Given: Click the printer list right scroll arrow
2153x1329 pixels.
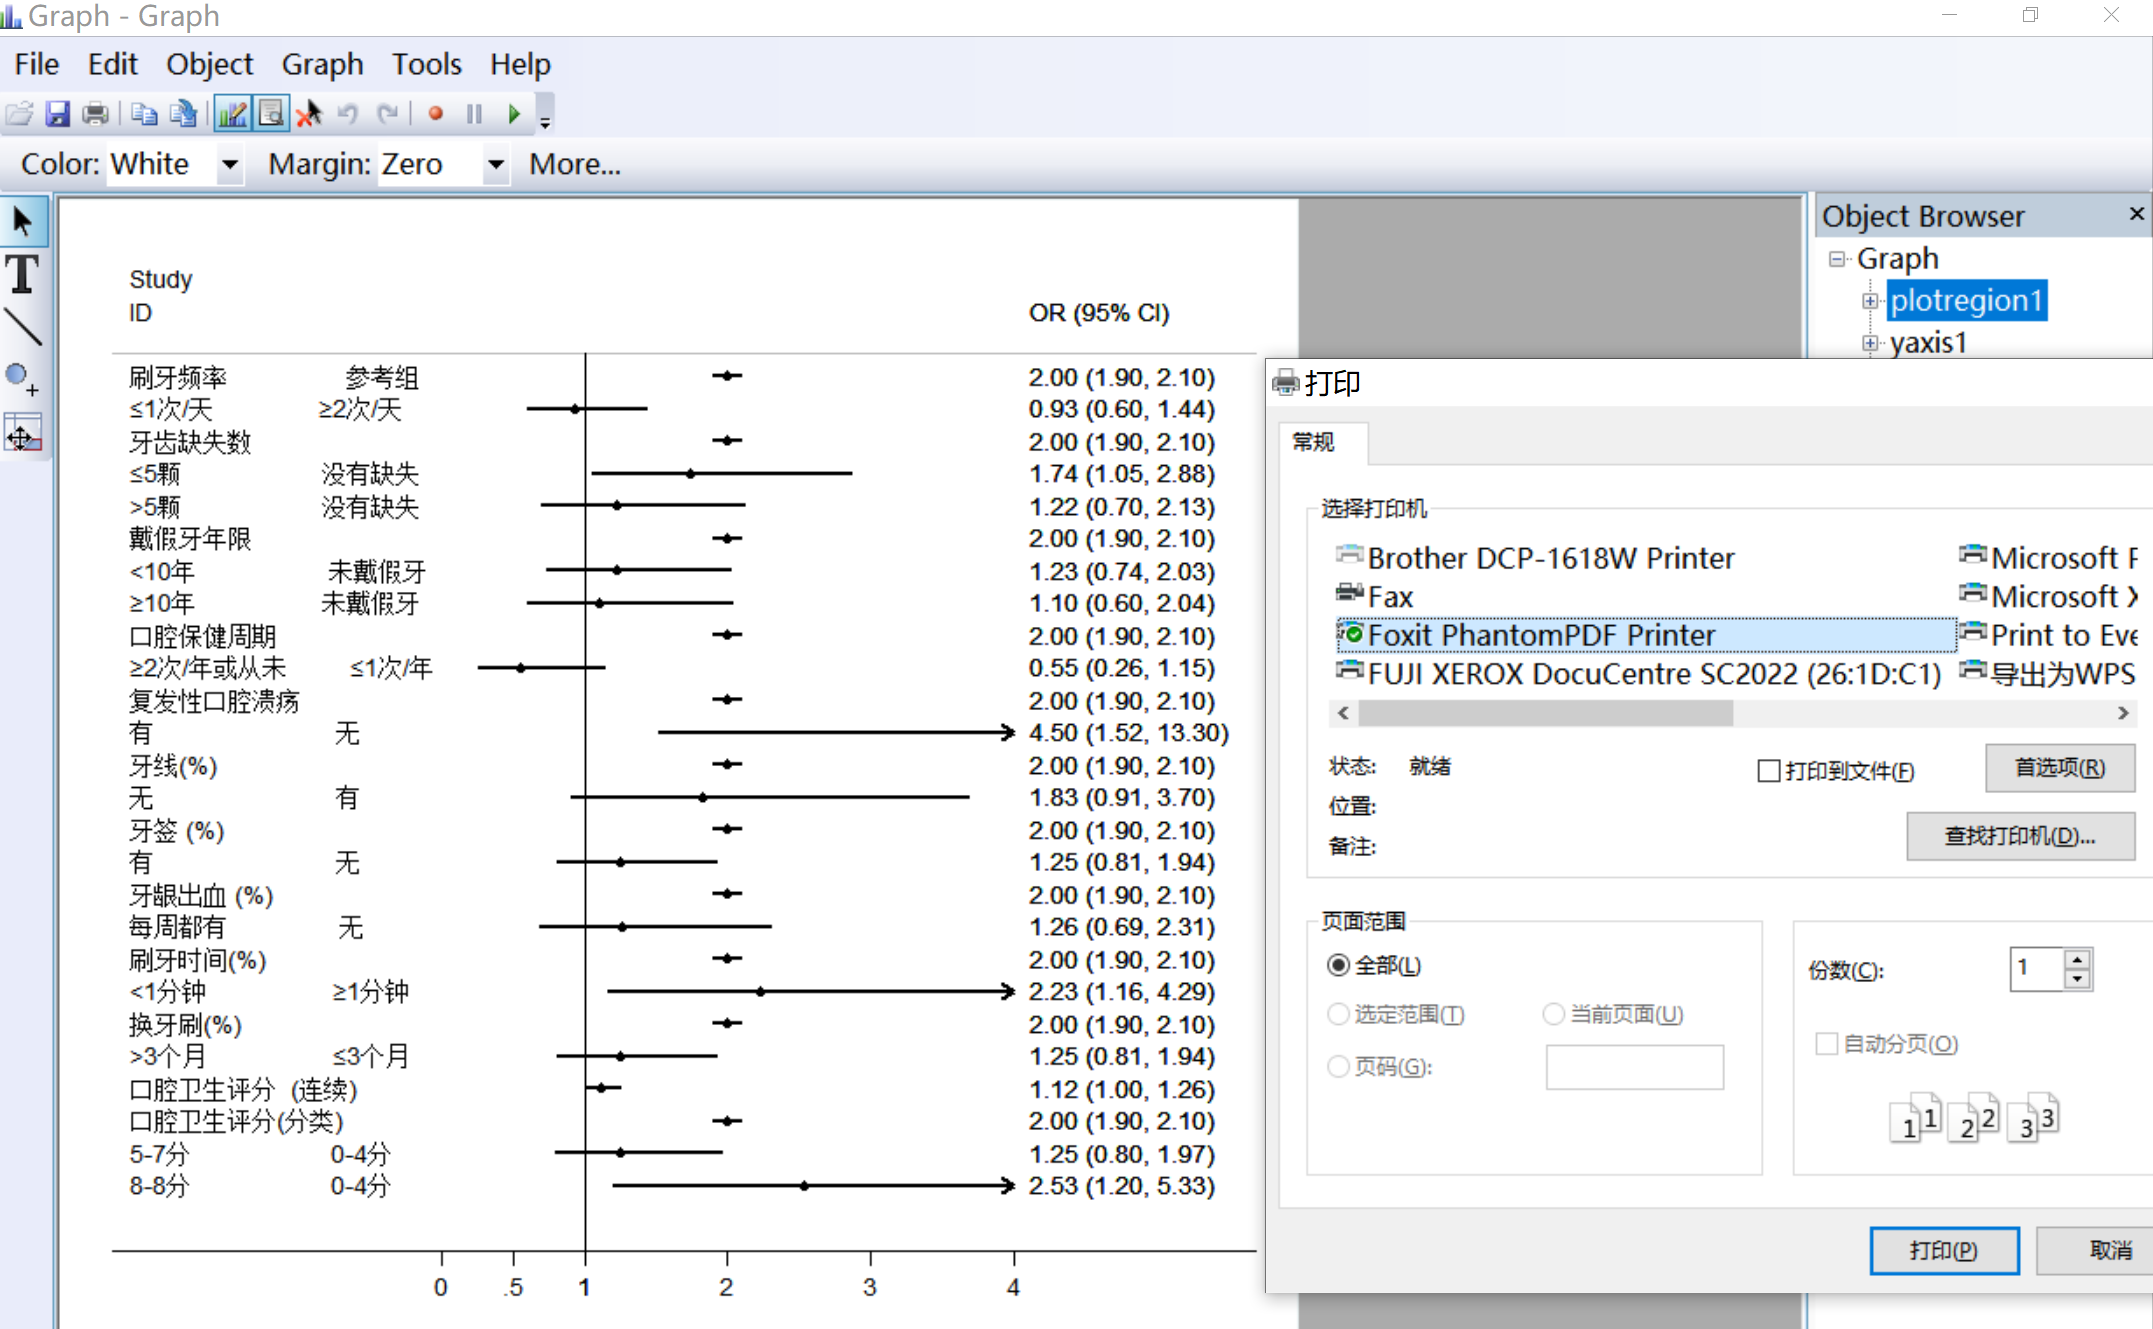Looking at the screenshot, I should pos(2122,713).
